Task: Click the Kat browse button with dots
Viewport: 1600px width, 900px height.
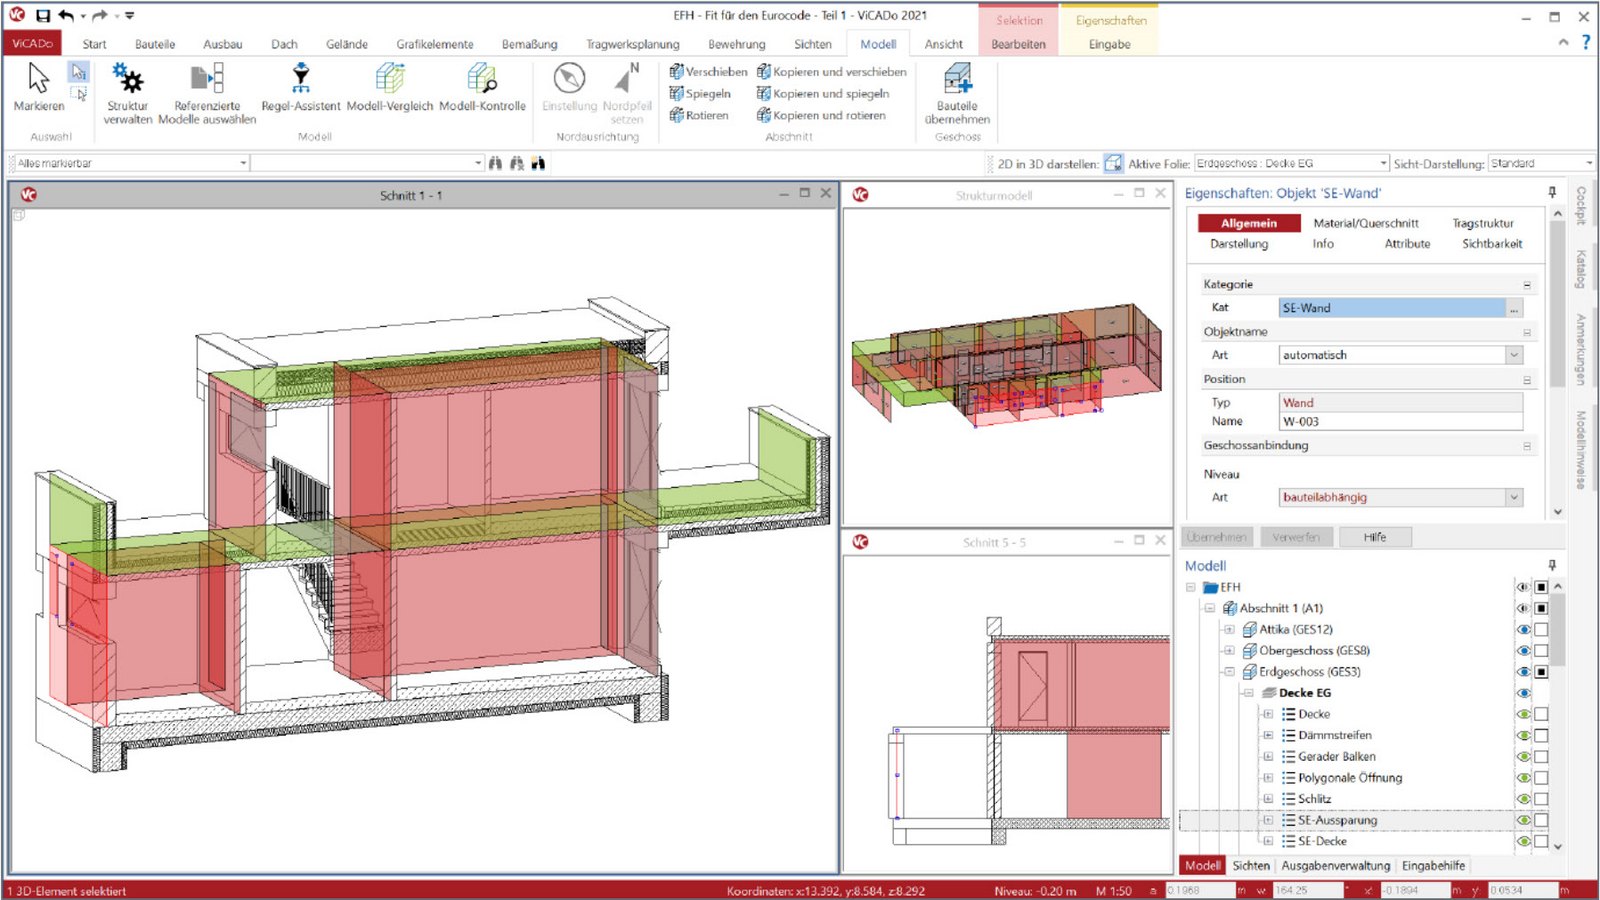Action: tap(1514, 308)
